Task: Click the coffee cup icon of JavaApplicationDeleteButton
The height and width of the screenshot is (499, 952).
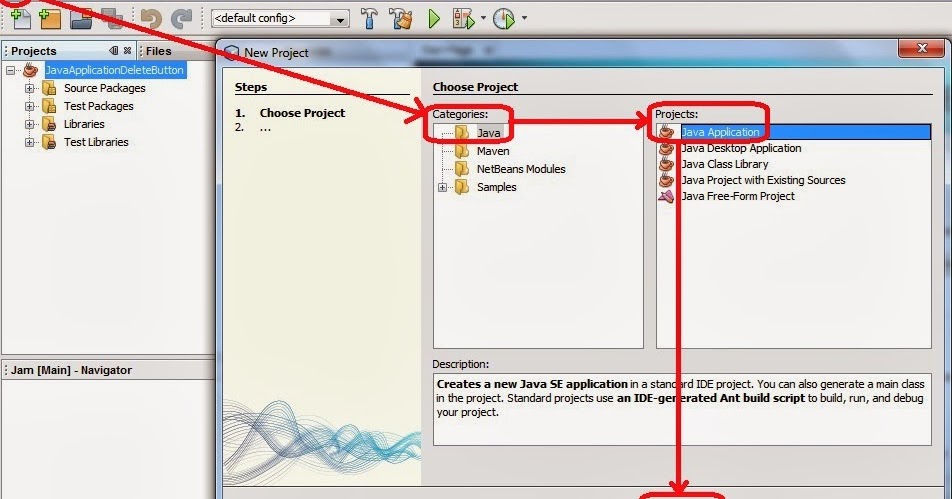Action: (x=30, y=70)
